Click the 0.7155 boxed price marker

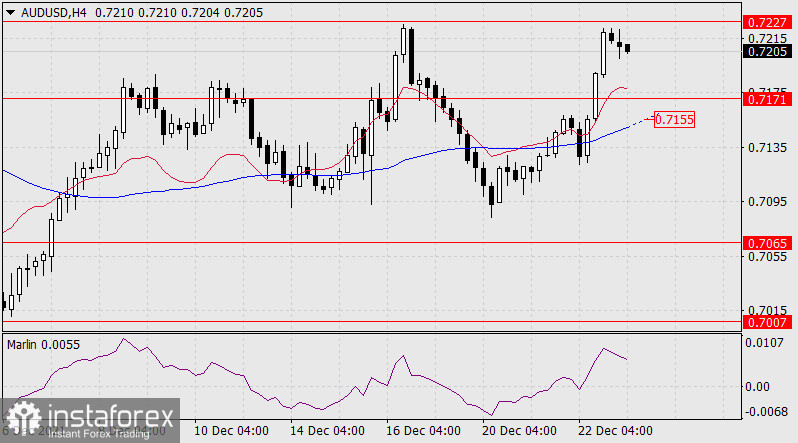pyautogui.click(x=674, y=120)
